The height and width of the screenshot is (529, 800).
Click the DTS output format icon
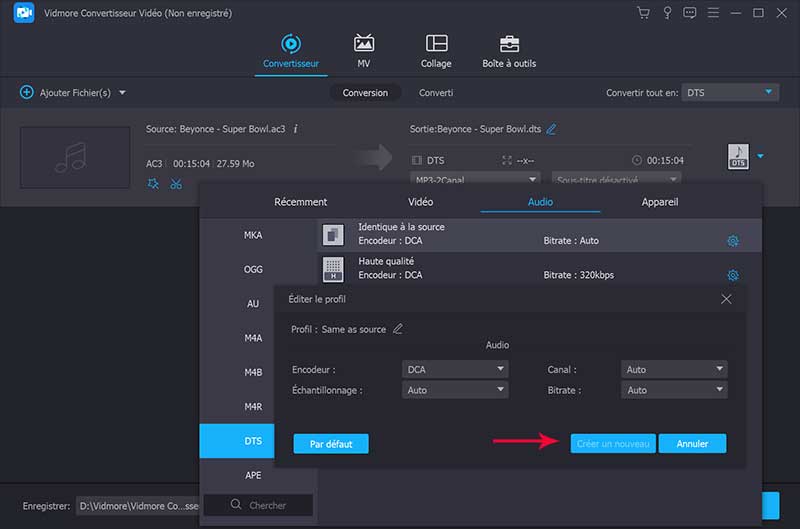pyautogui.click(x=738, y=156)
